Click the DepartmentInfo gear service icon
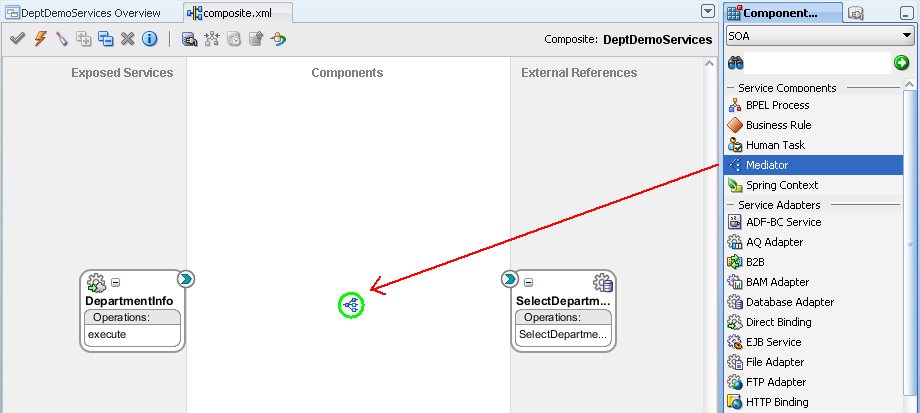920x413 pixels. point(96,283)
